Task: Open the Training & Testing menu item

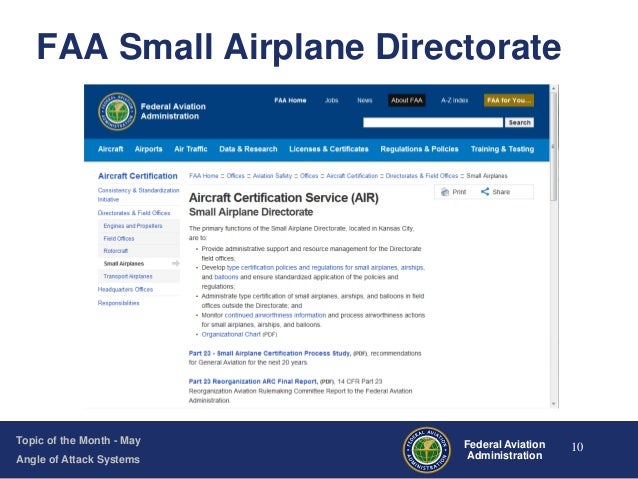Action: coord(503,149)
